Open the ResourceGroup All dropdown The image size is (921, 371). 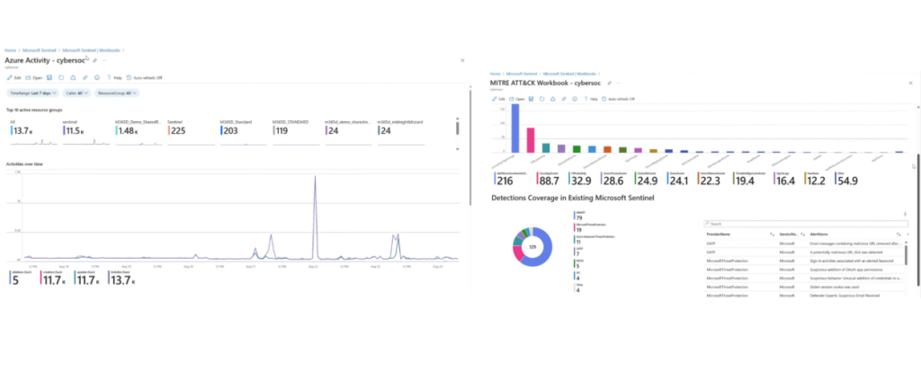click(117, 93)
